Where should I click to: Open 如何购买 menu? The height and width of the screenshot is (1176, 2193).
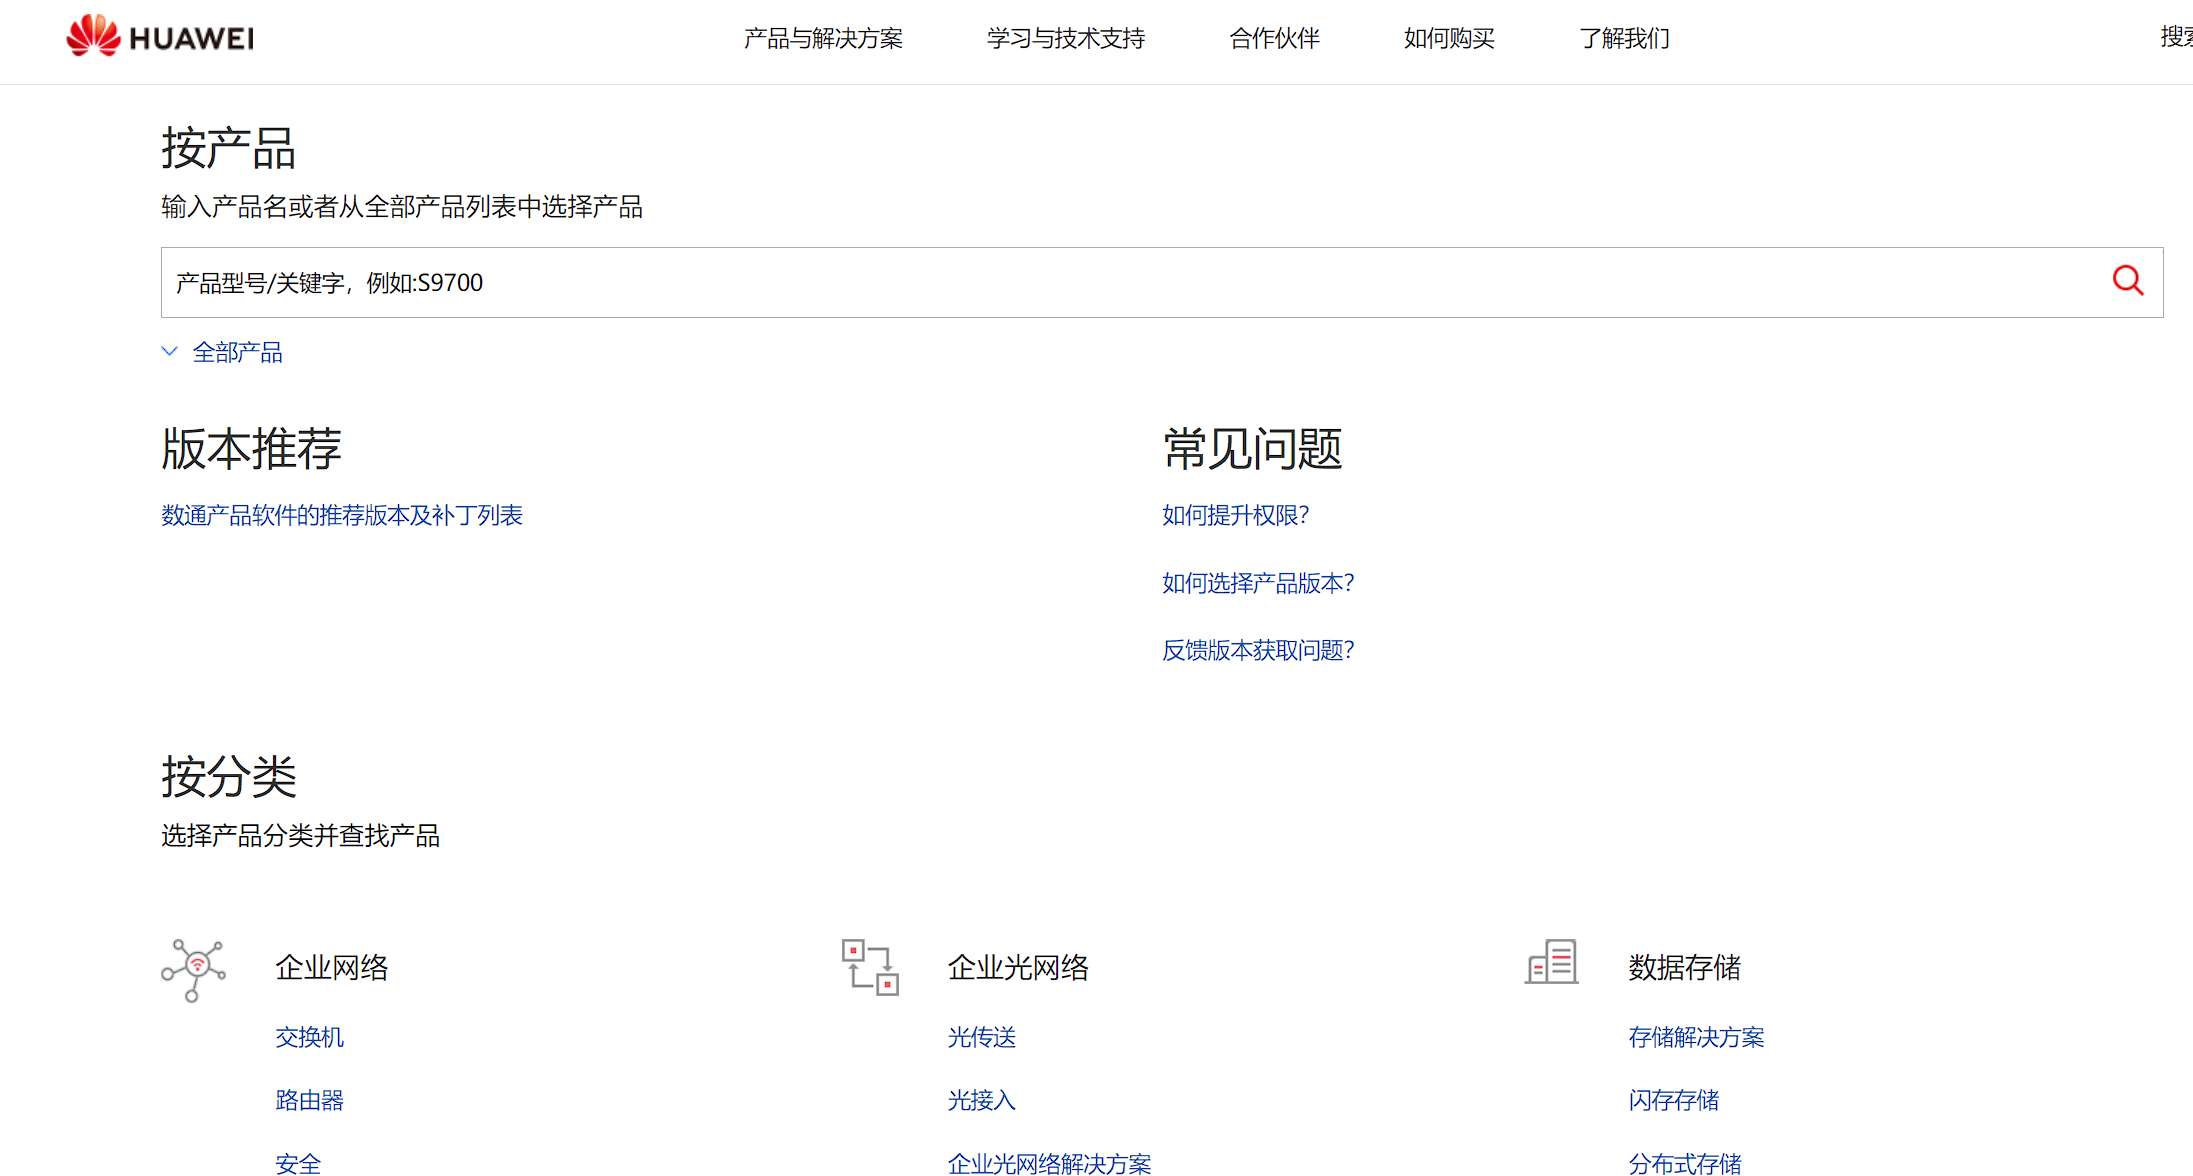1449,38
